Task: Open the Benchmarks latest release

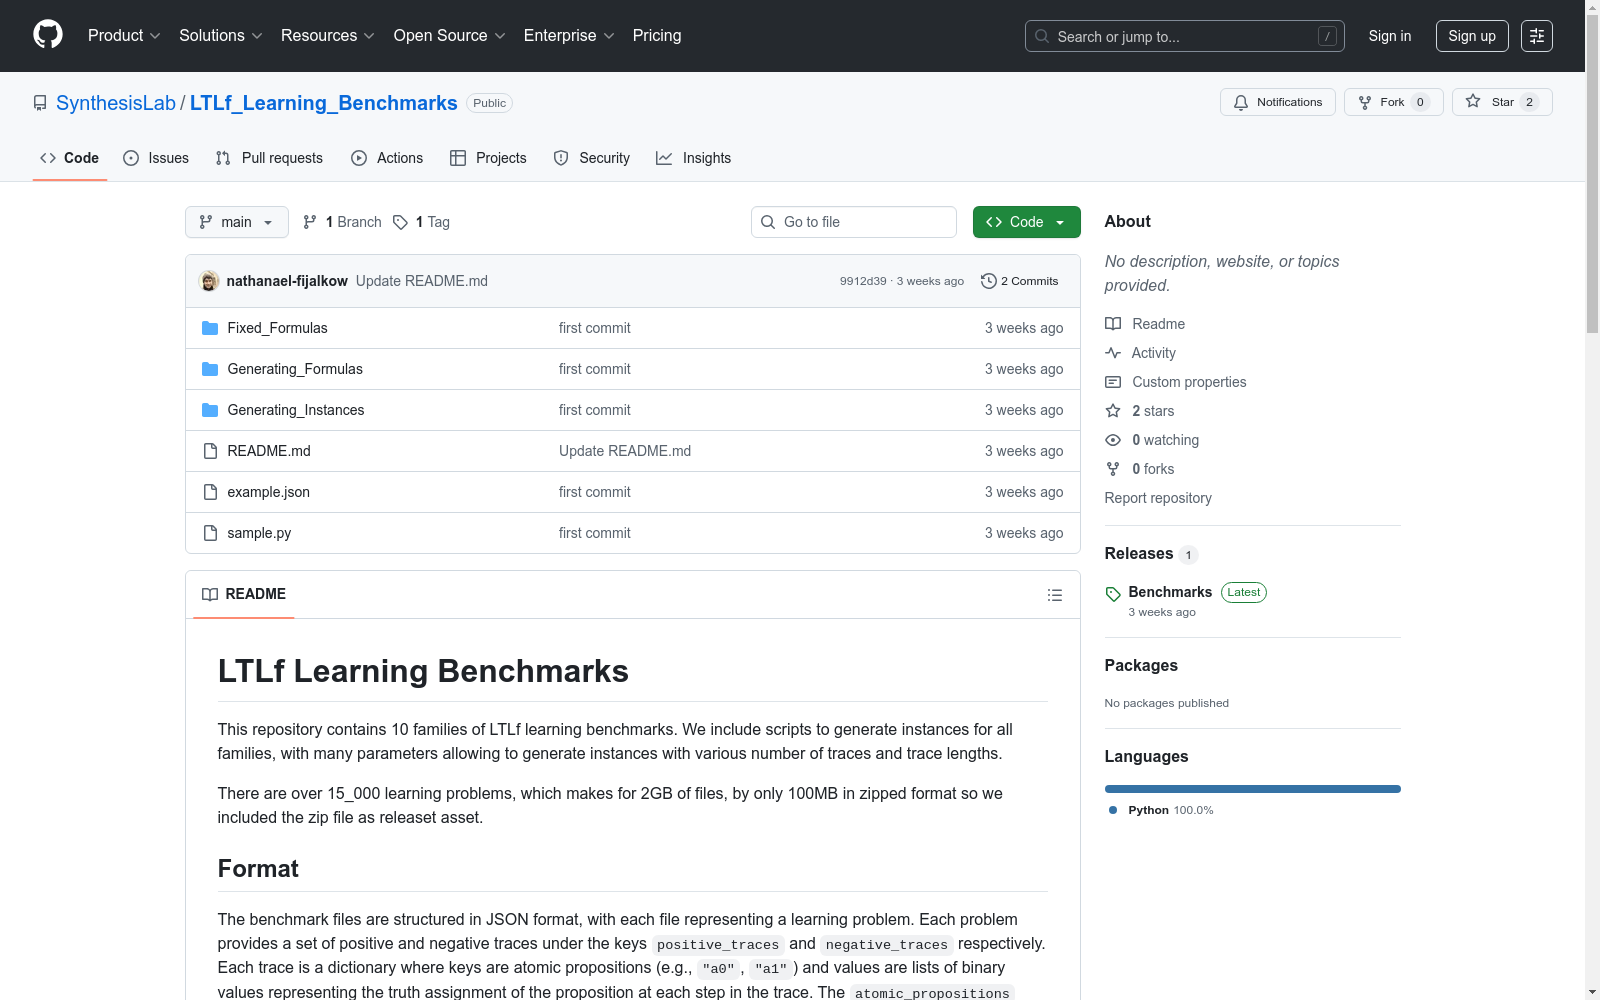Action: [1170, 592]
